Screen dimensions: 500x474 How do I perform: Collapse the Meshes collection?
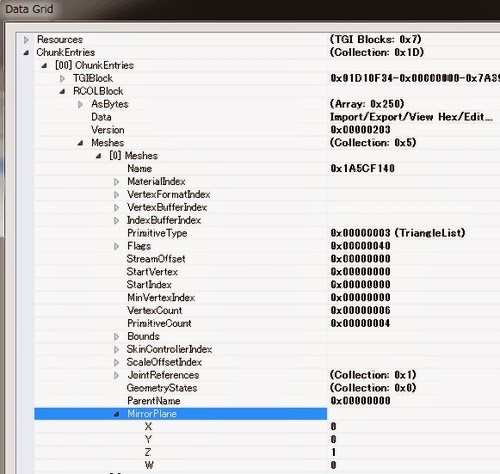(80, 143)
